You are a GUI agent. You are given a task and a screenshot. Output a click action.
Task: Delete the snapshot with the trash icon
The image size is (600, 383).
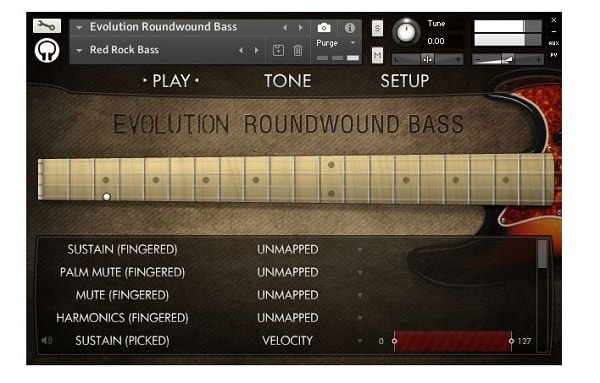pyautogui.click(x=298, y=50)
